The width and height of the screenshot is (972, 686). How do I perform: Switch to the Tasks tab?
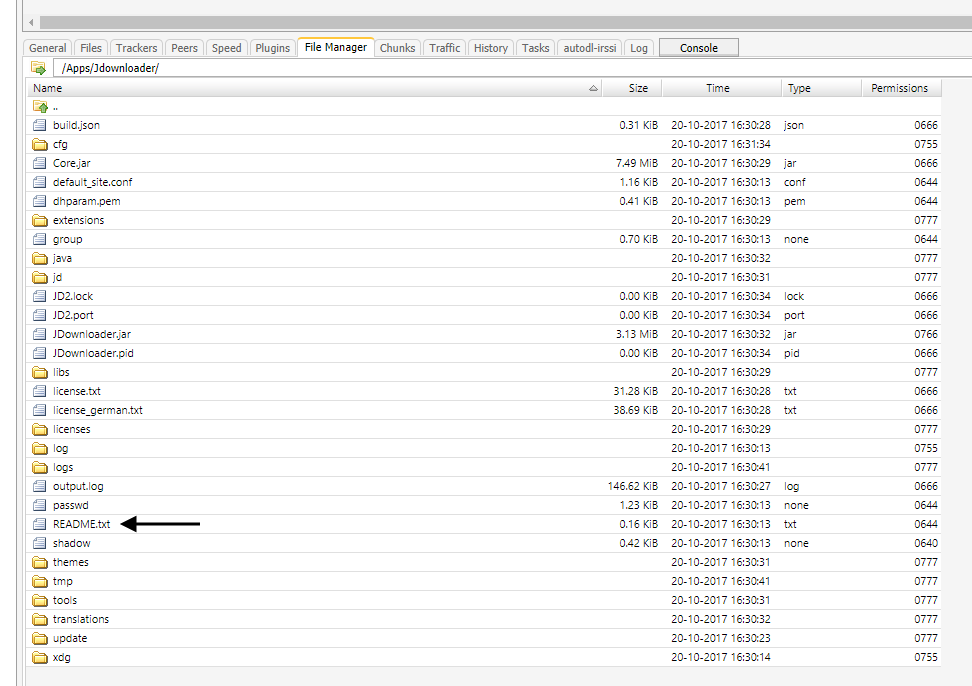(535, 48)
